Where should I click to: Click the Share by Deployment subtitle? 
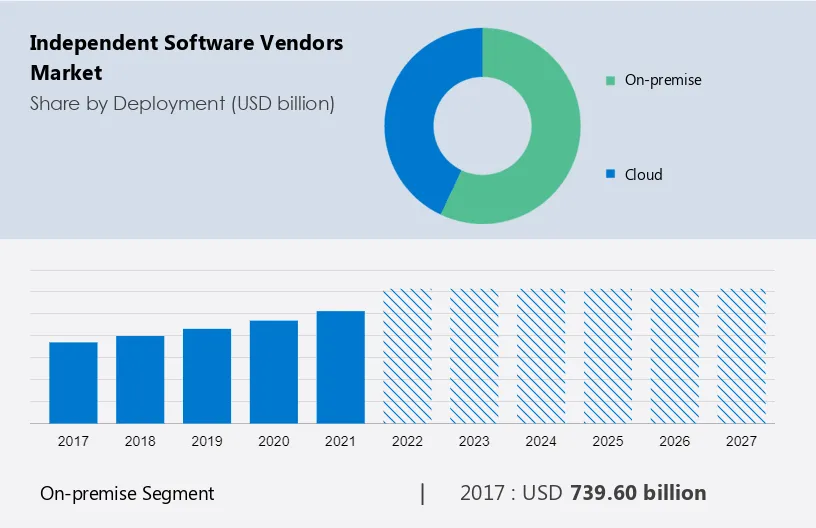point(182,104)
